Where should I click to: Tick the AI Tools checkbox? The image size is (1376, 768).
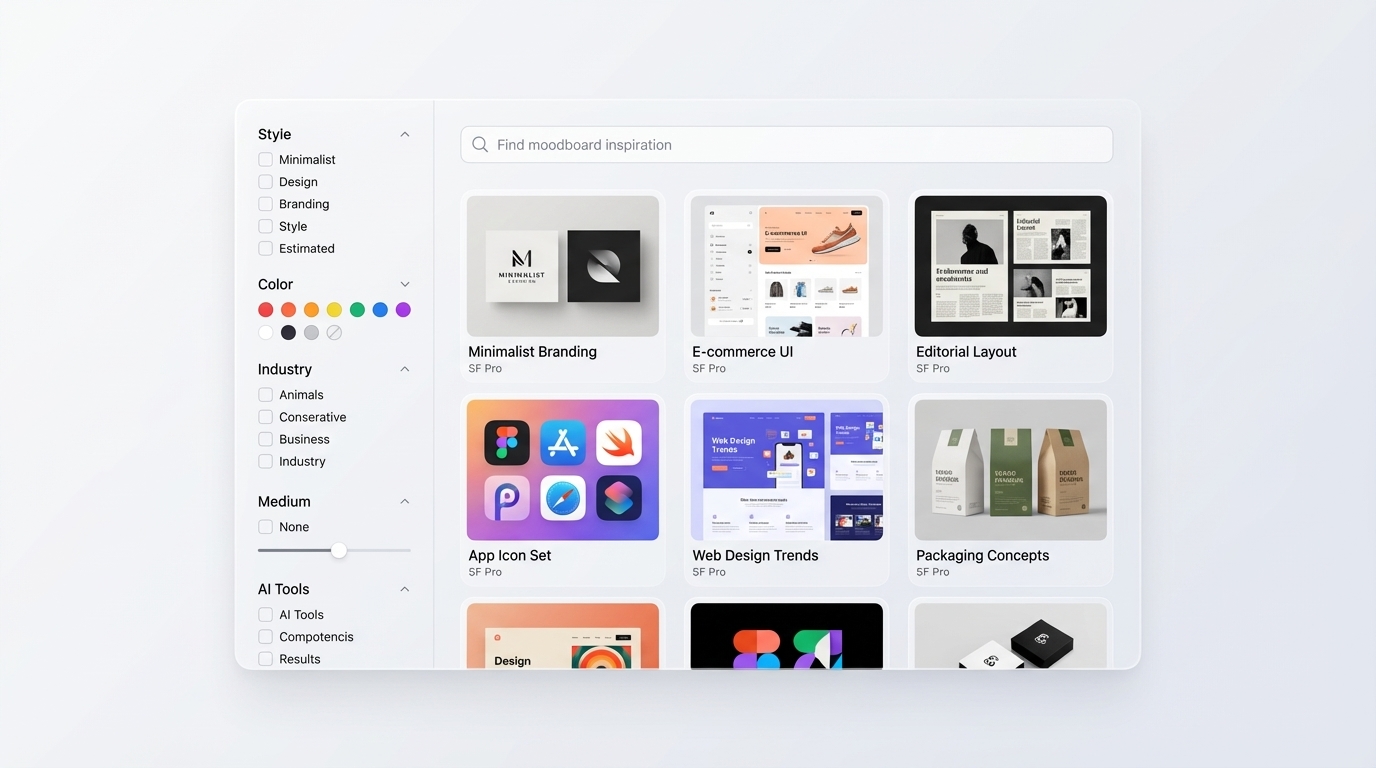coord(265,615)
